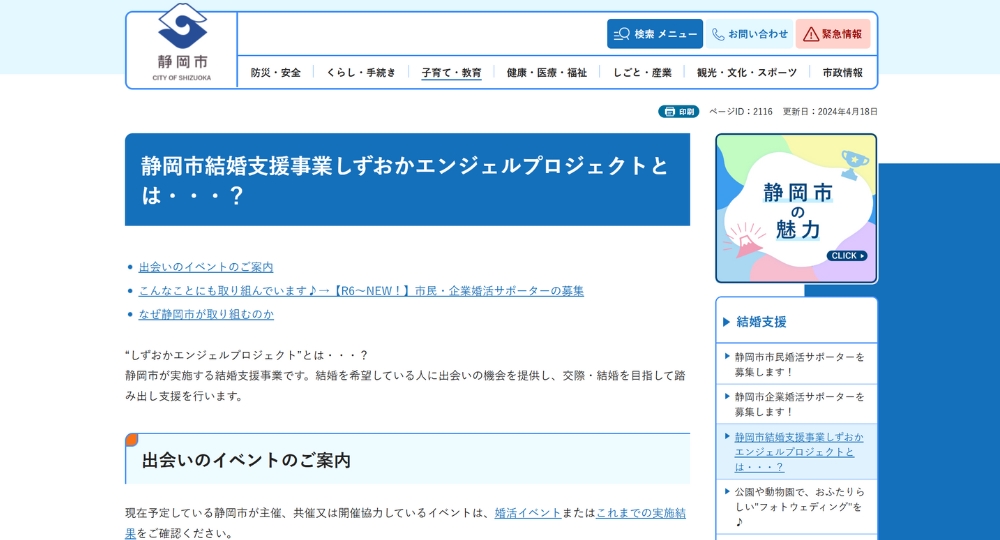Open 静岡市市民婚活サポーター sidebar item

coord(799,364)
